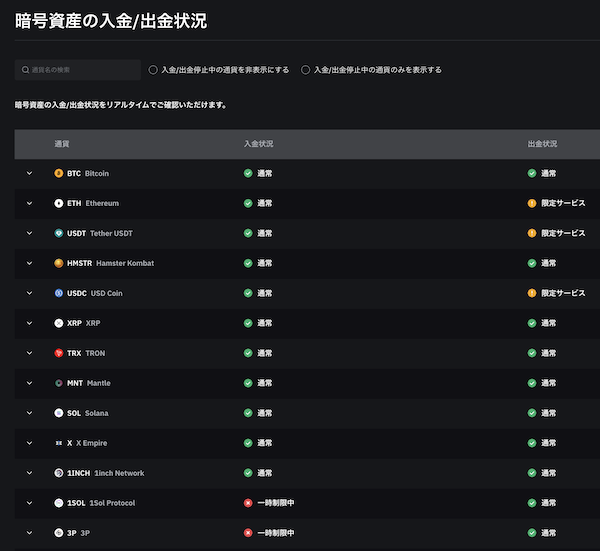Click the Tether USDT name text
Screen dimensions: 600x551
(x=111, y=233)
